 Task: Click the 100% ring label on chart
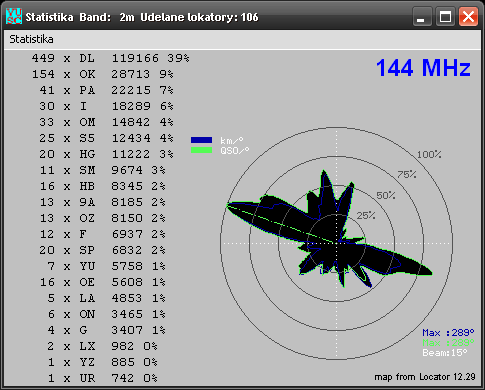[429, 155]
